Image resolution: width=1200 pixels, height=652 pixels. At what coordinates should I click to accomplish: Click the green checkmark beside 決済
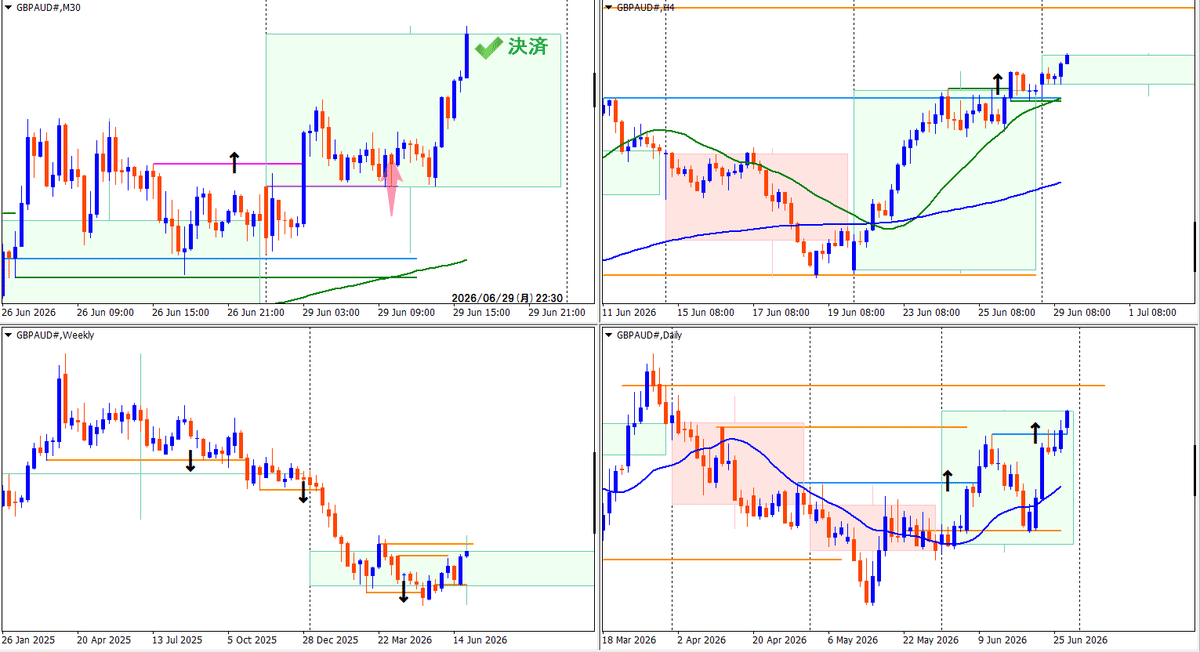tap(489, 48)
